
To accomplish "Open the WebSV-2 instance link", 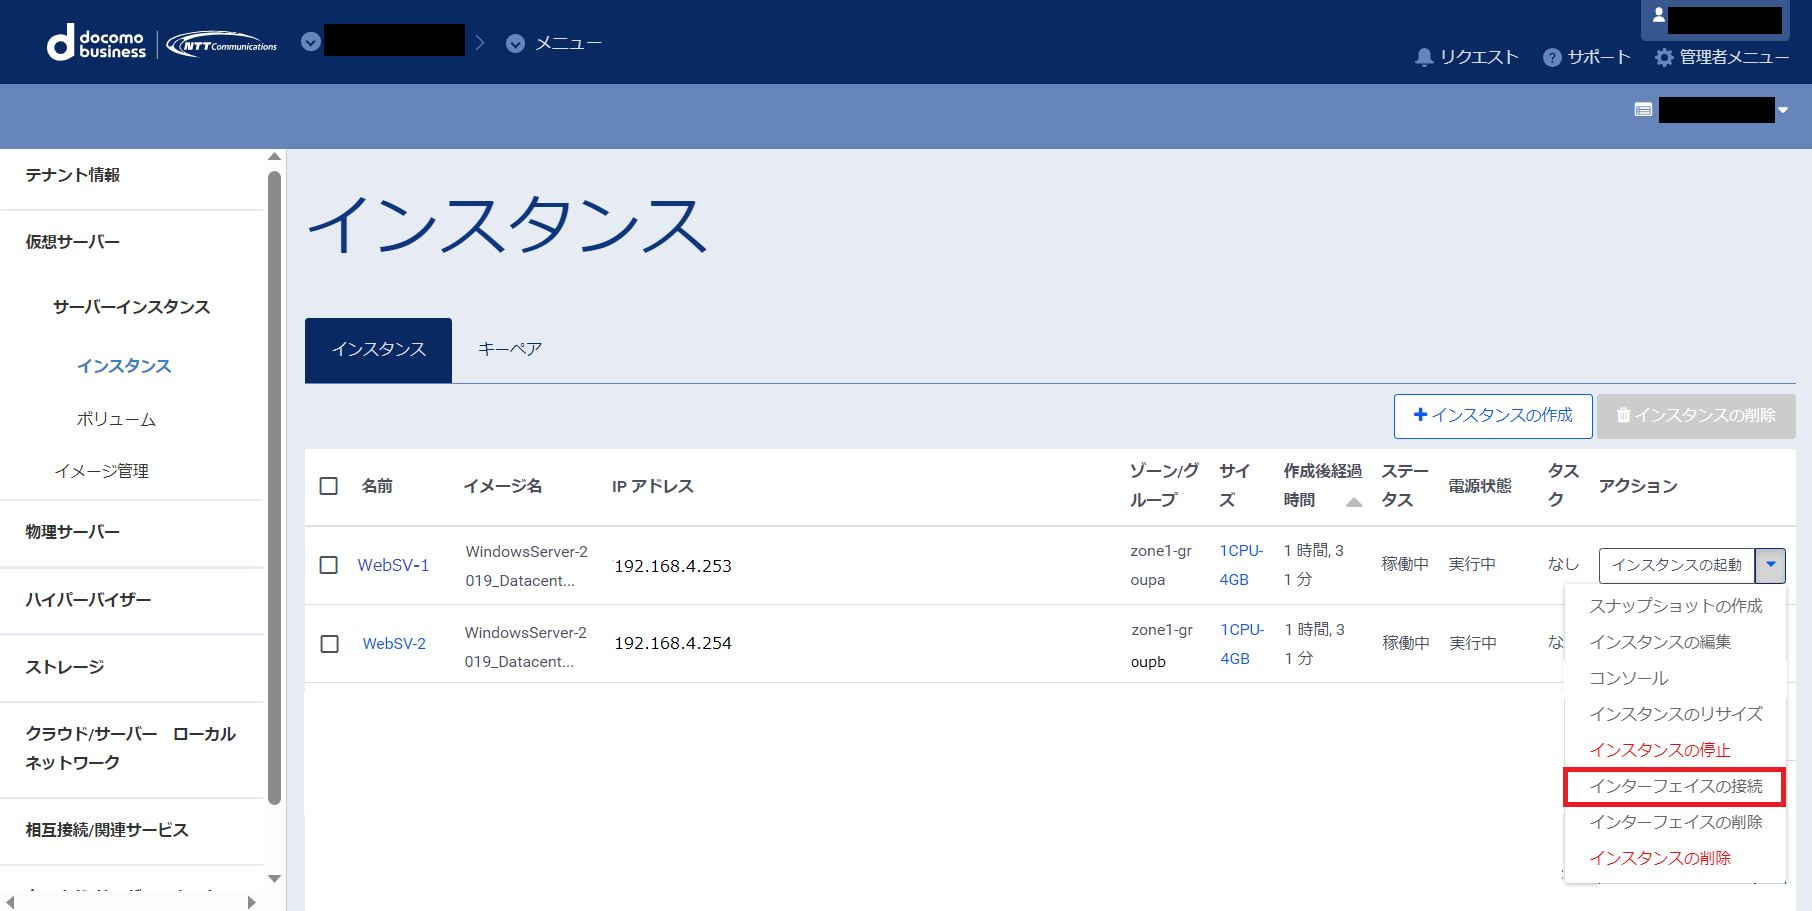I will pos(394,644).
